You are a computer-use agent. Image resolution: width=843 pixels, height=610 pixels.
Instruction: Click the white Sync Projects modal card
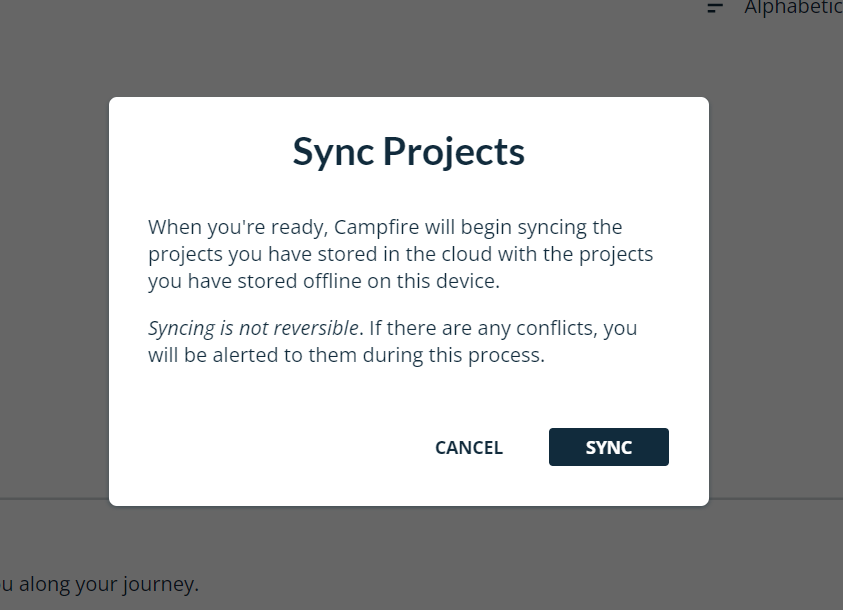coord(408,300)
